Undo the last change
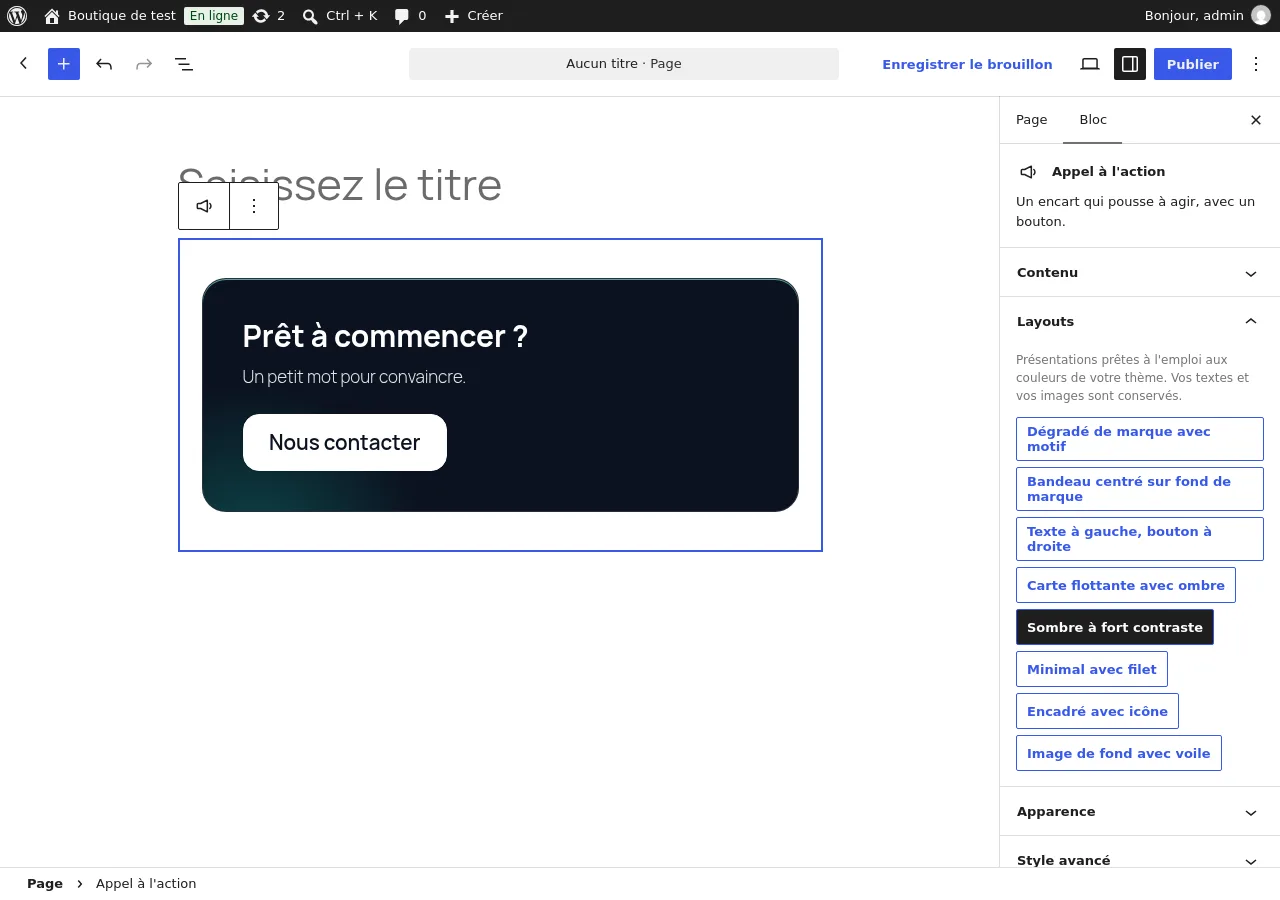 104,64
